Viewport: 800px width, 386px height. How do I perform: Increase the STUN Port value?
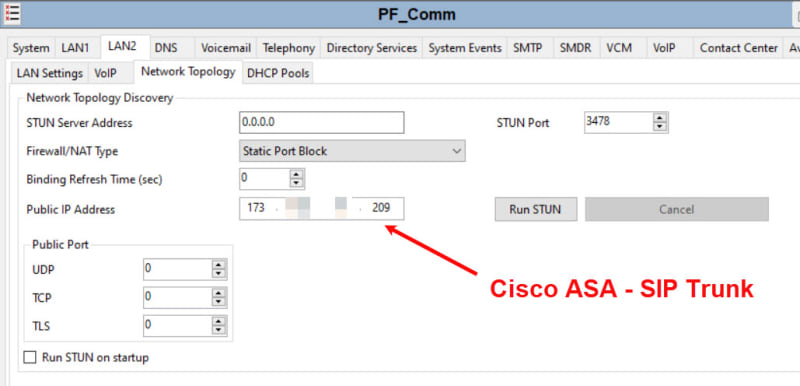660,118
